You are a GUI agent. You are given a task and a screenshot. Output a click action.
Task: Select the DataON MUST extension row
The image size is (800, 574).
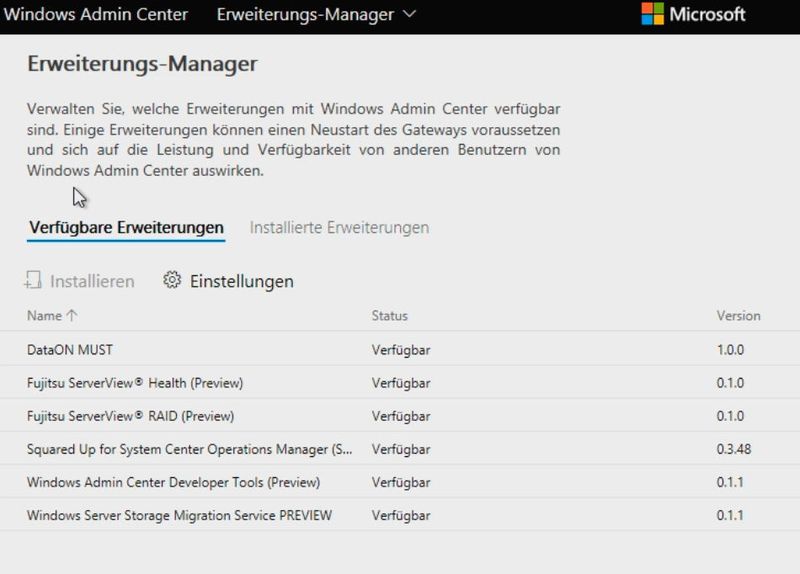click(x=400, y=349)
